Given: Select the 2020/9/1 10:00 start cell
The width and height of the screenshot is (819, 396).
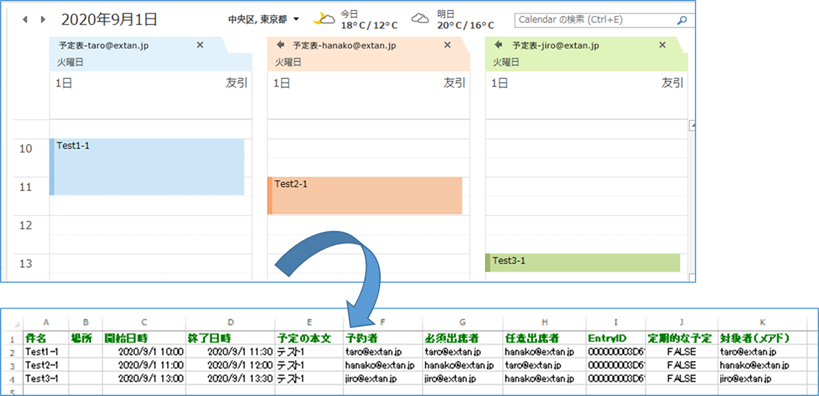Looking at the screenshot, I should [x=144, y=352].
